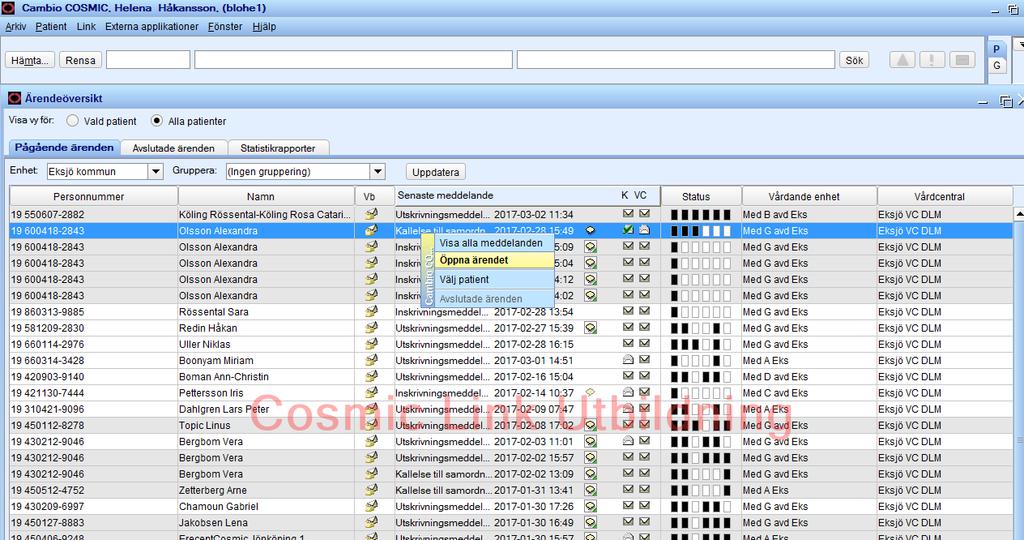Screen dimensions: 1024x540
Task: Switch to Pågående ärenden tab
Action: pyautogui.click(x=64, y=148)
